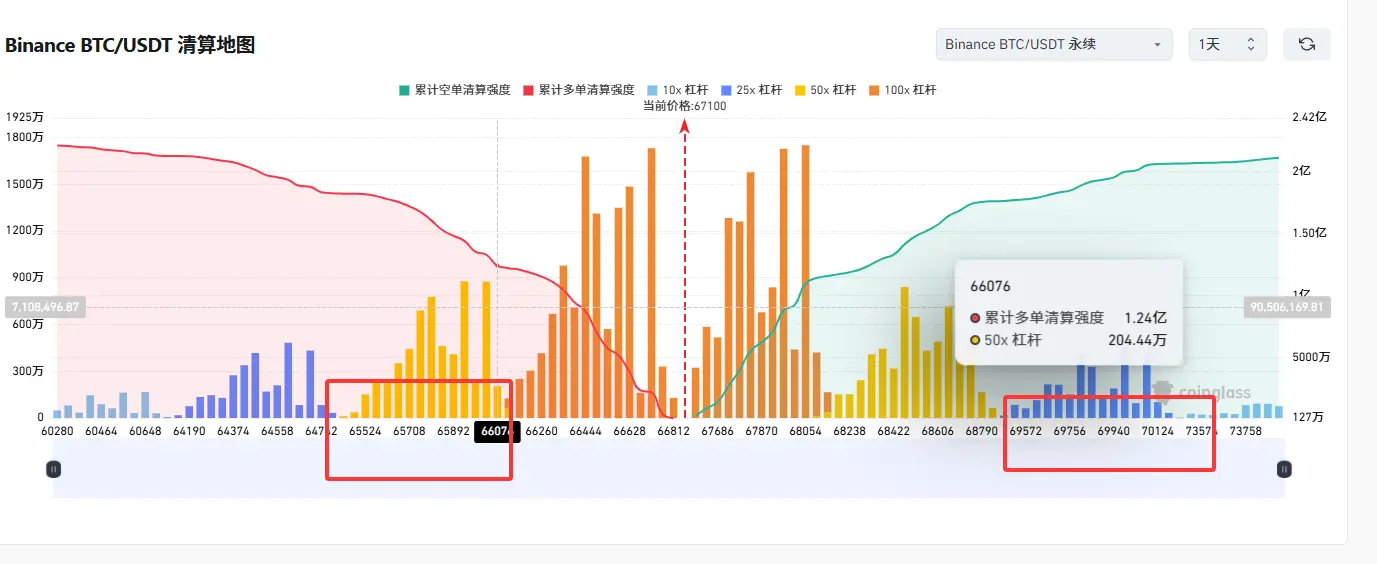The image size is (1377, 564).
Task: Click x-axis label 66260
Action: point(541,431)
